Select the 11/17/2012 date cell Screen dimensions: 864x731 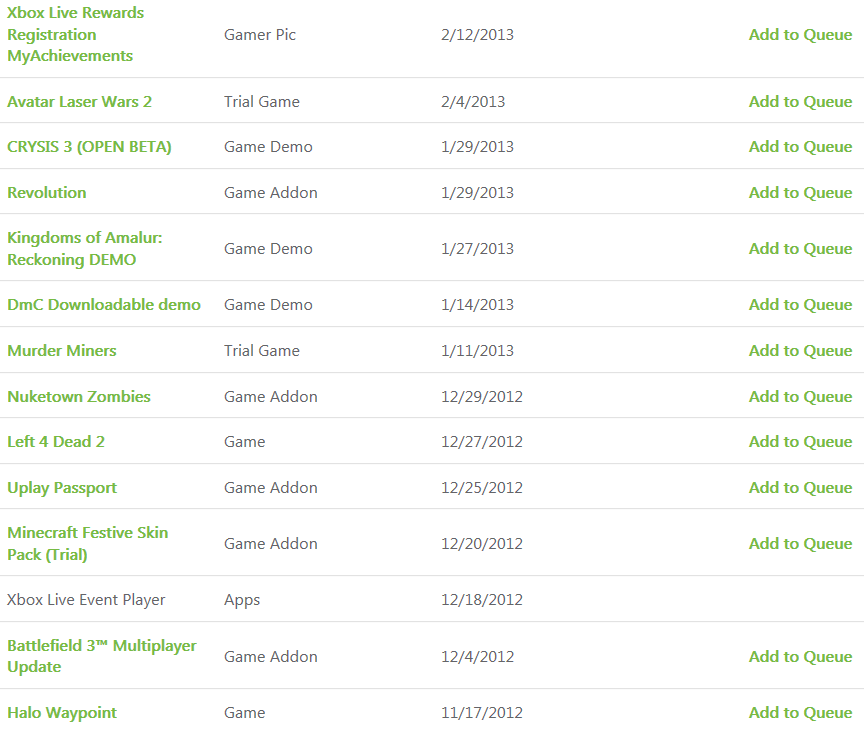[482, 713]
